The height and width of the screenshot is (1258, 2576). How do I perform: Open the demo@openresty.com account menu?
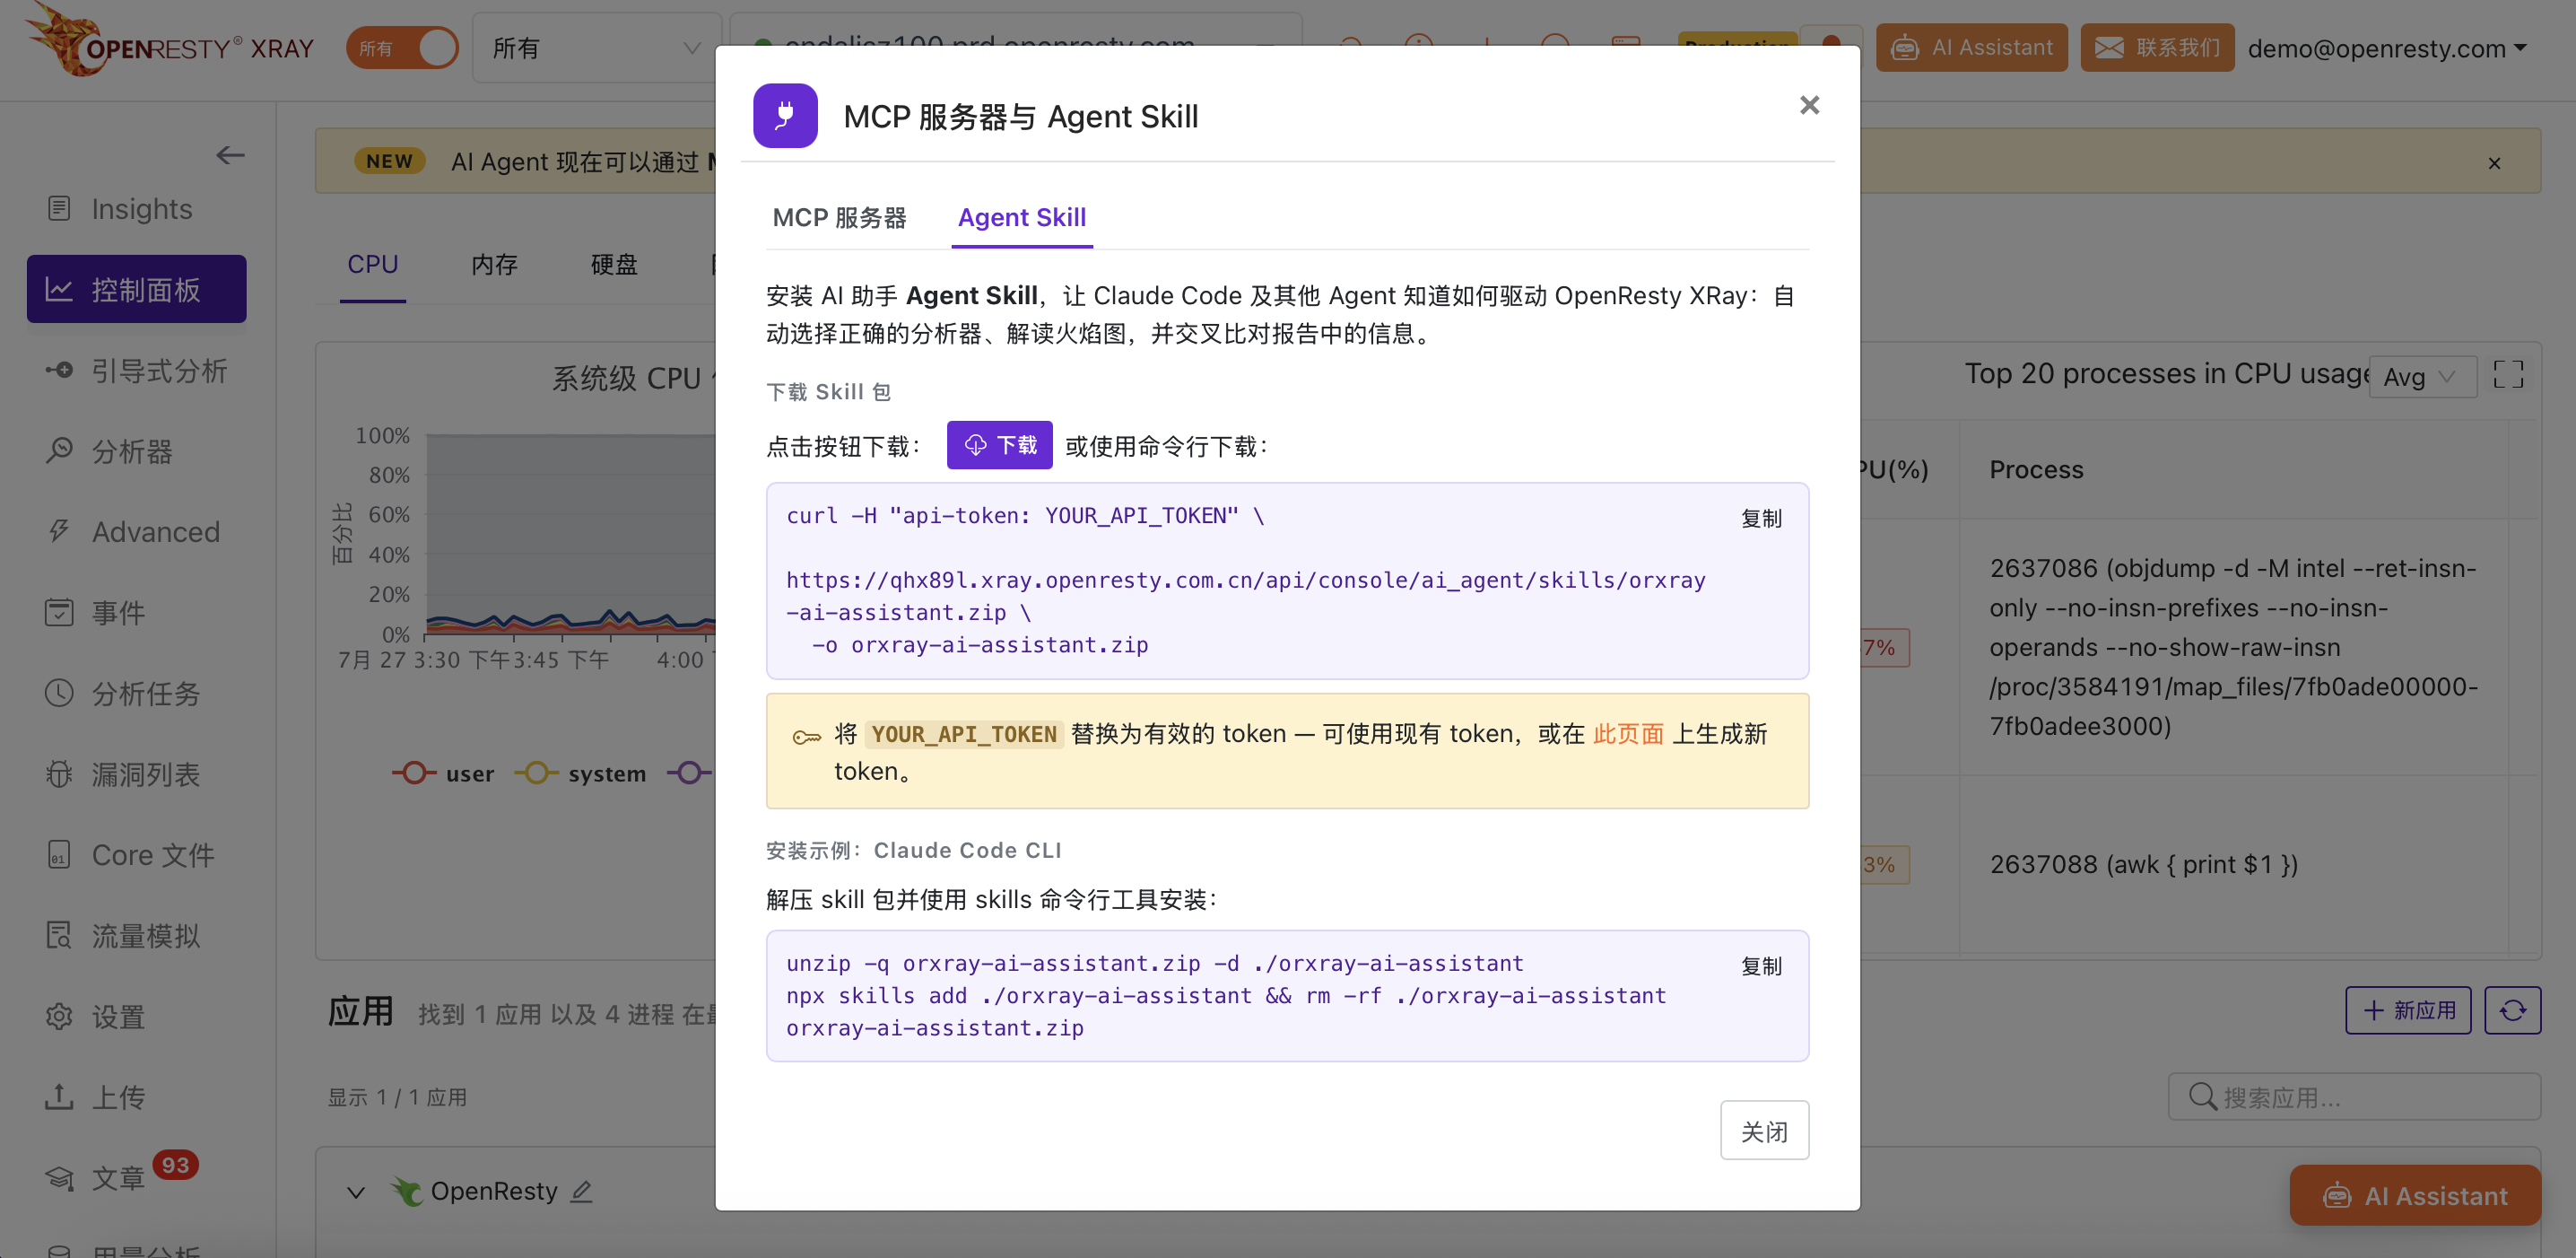[x=2387, y=48]
